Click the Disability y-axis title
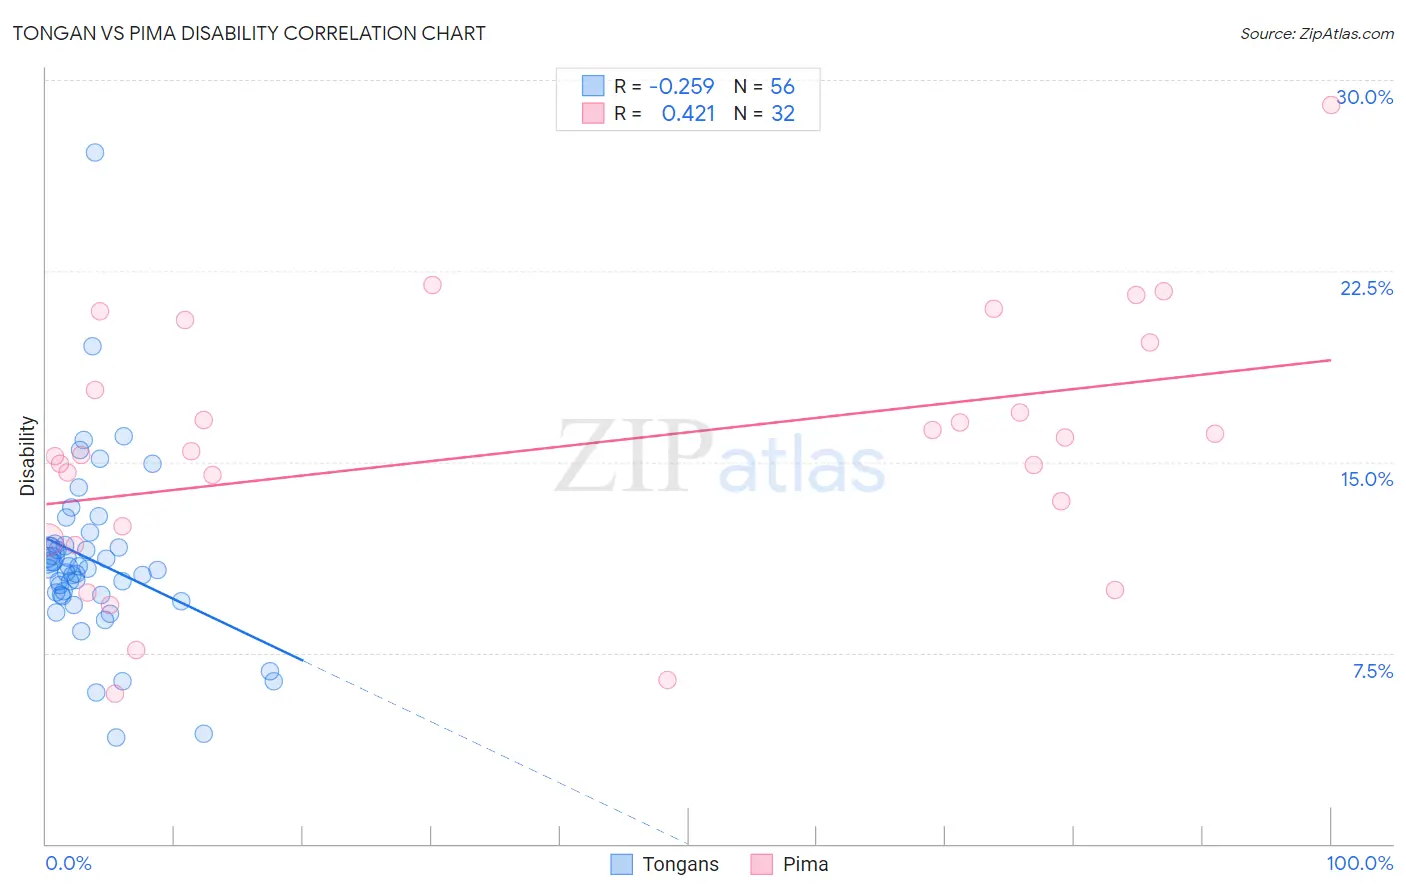Viewport: 1406px width, 892px height. [x=27, y=456]
